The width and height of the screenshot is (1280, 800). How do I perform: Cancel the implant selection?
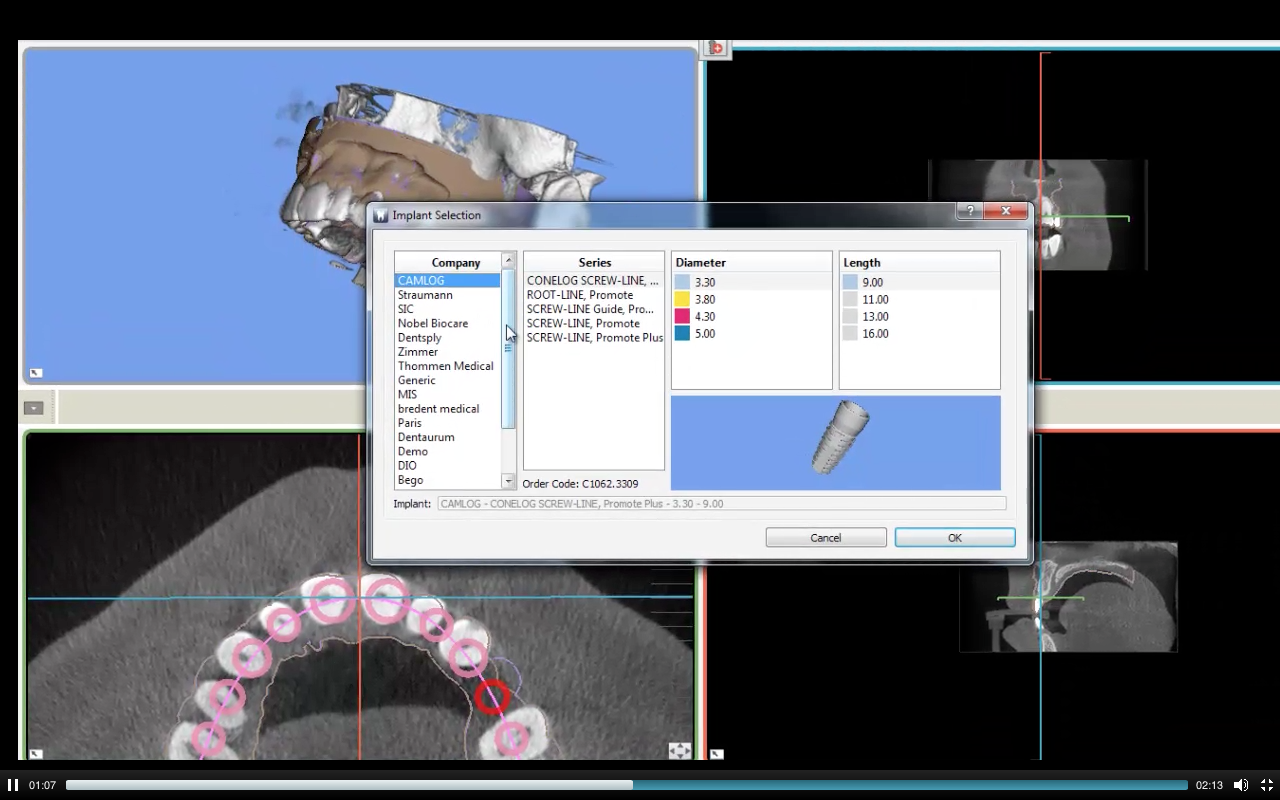[x=826, y=538]
